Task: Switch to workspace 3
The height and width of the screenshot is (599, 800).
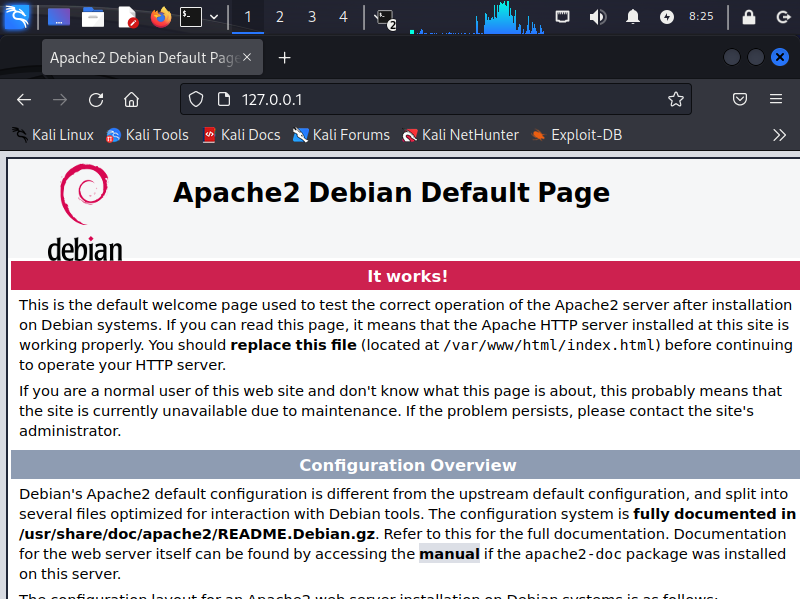Action: 312,17
